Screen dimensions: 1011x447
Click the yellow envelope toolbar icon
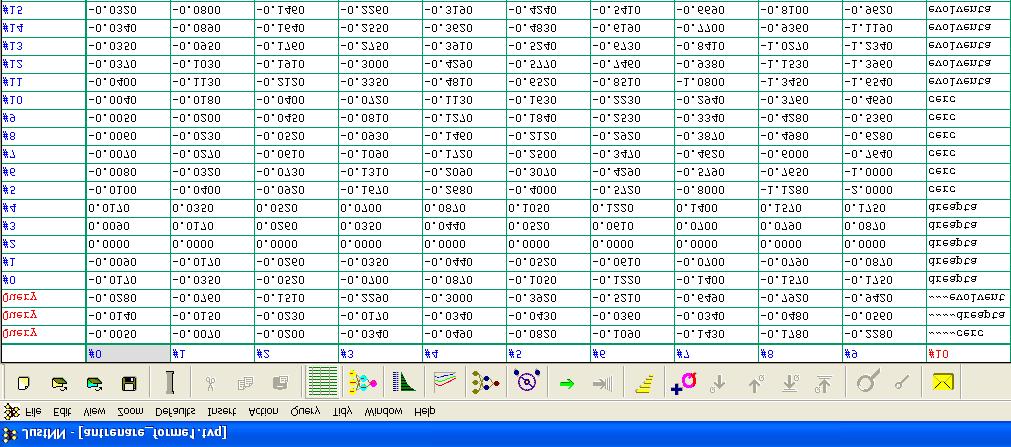pyautogui.click(x=943, y=382)
